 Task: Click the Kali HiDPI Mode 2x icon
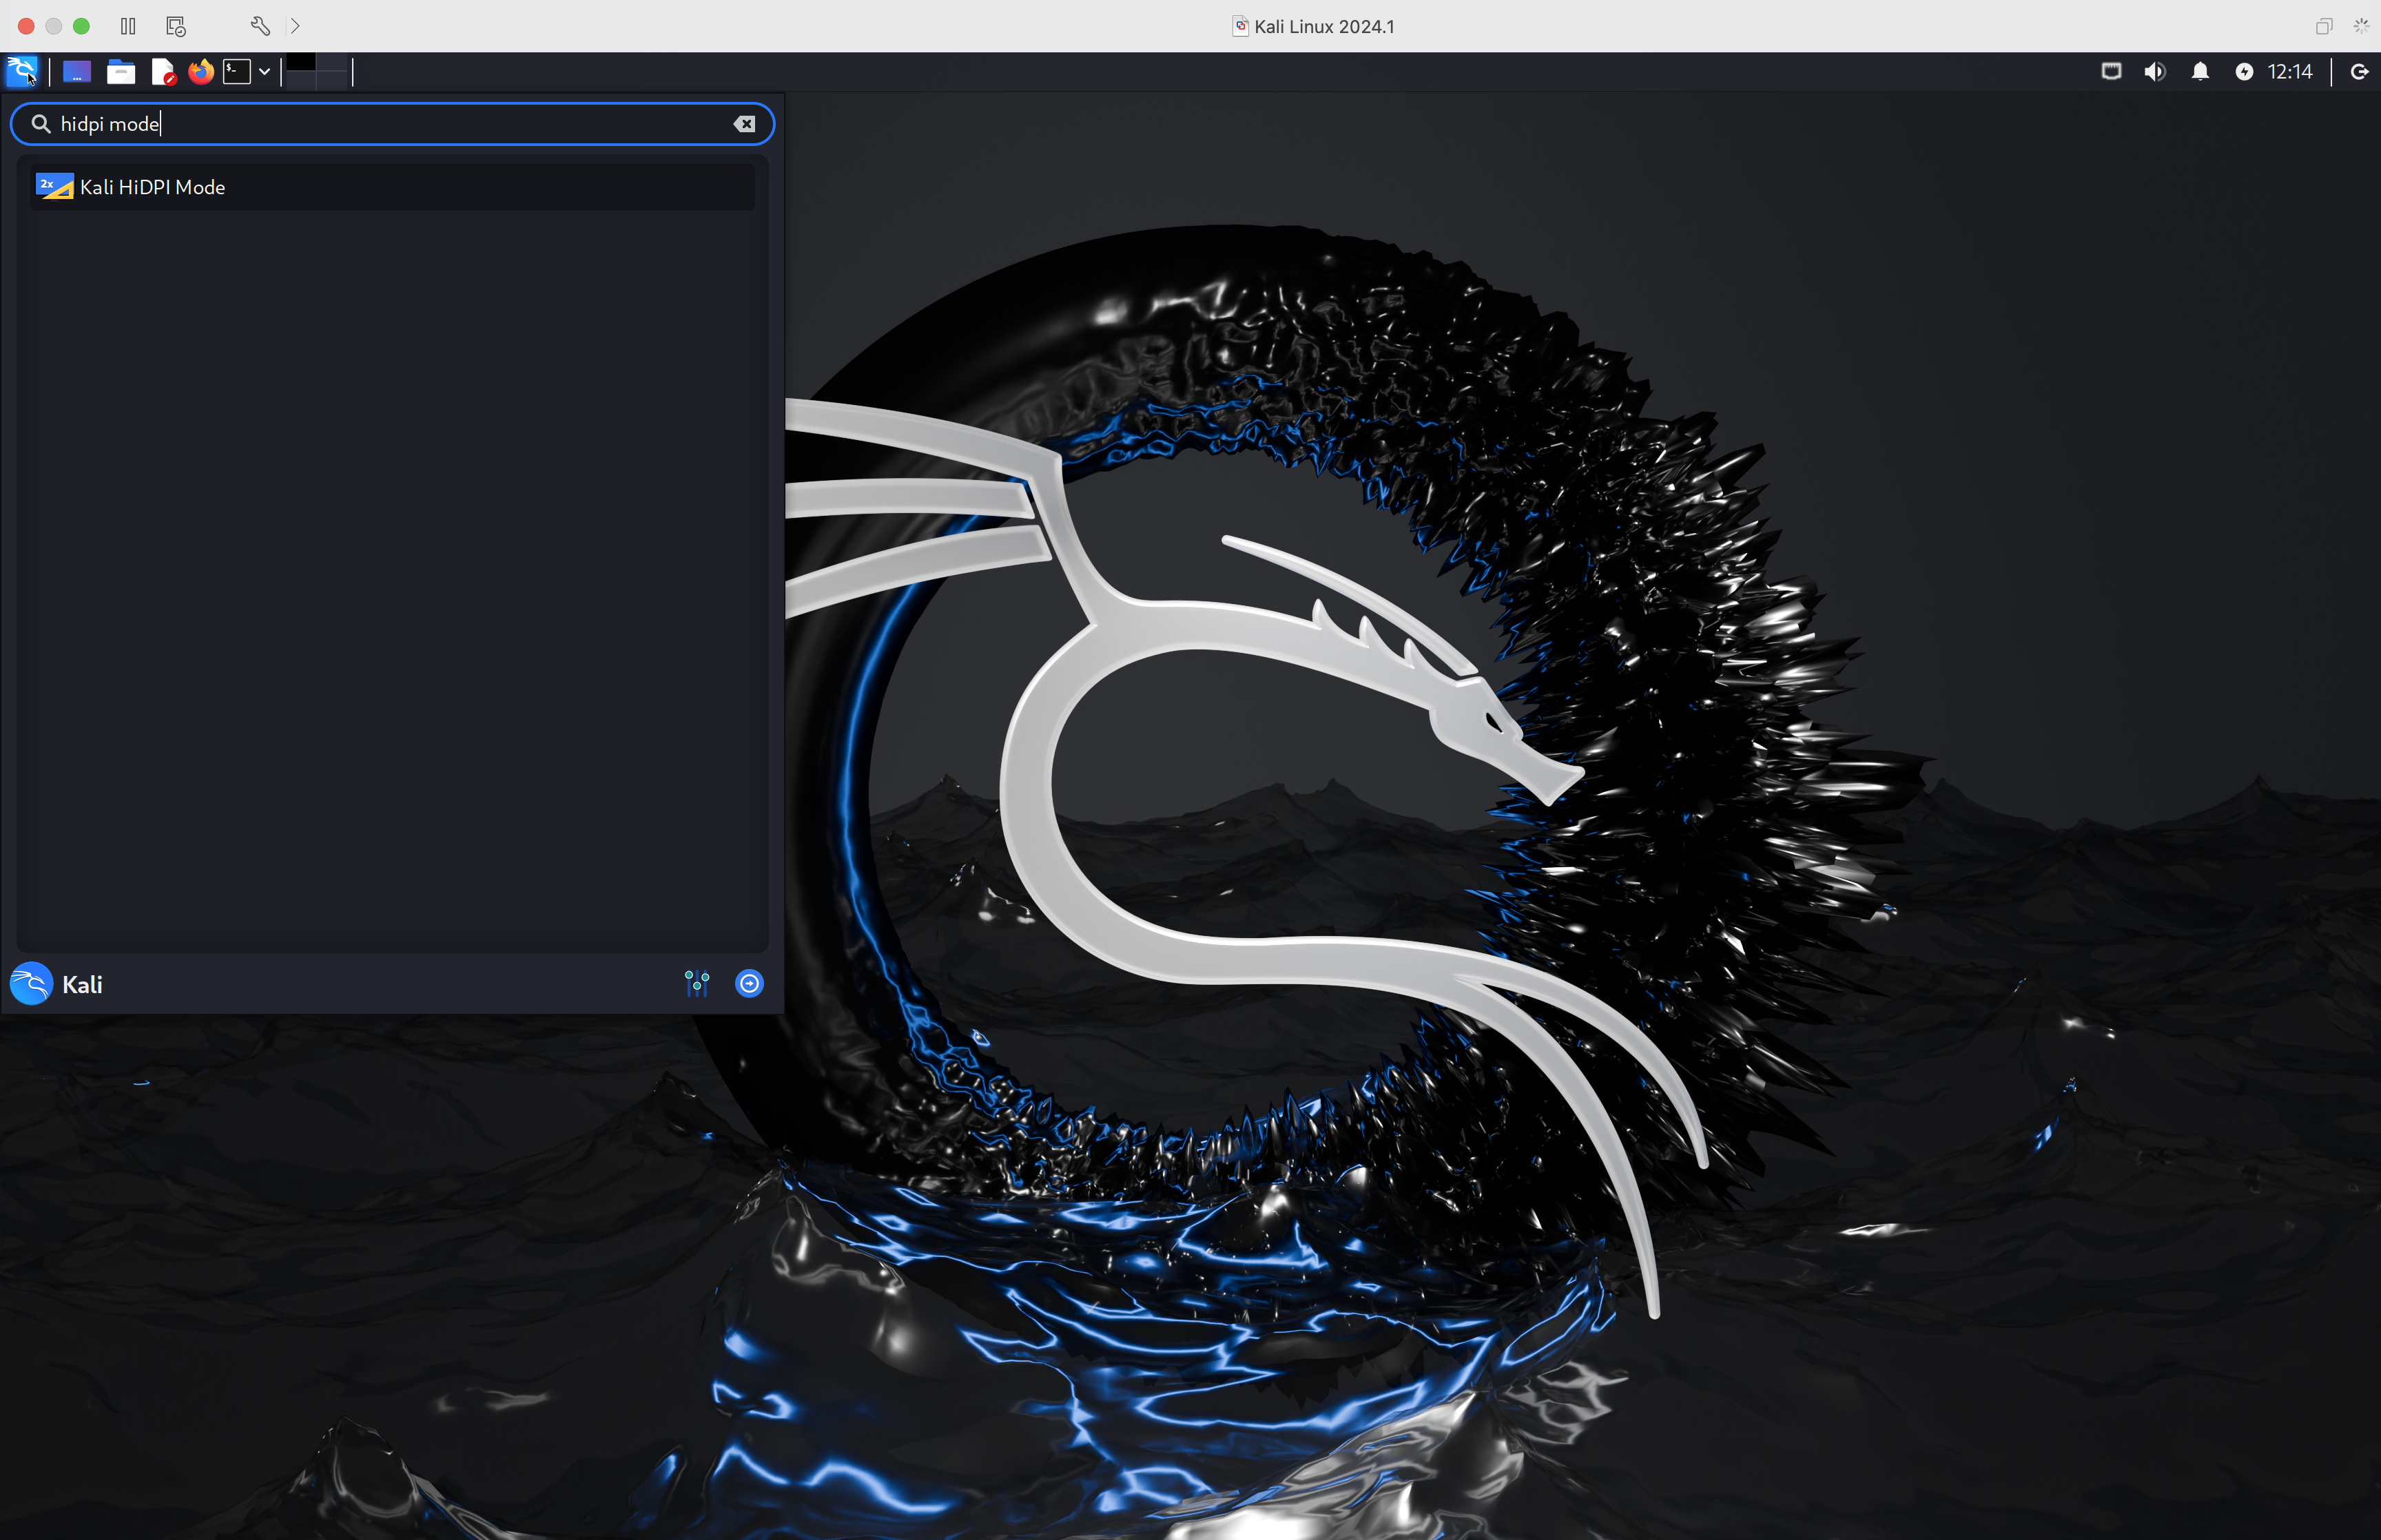click(x=55, y=187)
